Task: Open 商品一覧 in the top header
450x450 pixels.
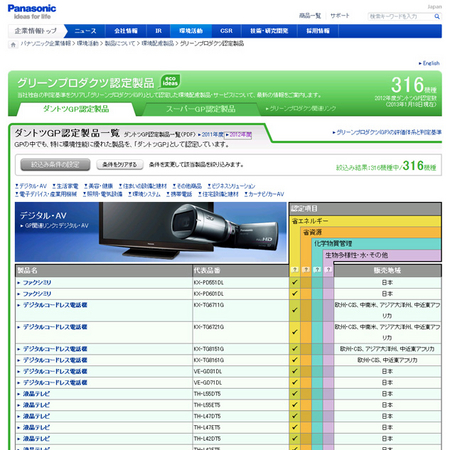Action: (310, 16)
